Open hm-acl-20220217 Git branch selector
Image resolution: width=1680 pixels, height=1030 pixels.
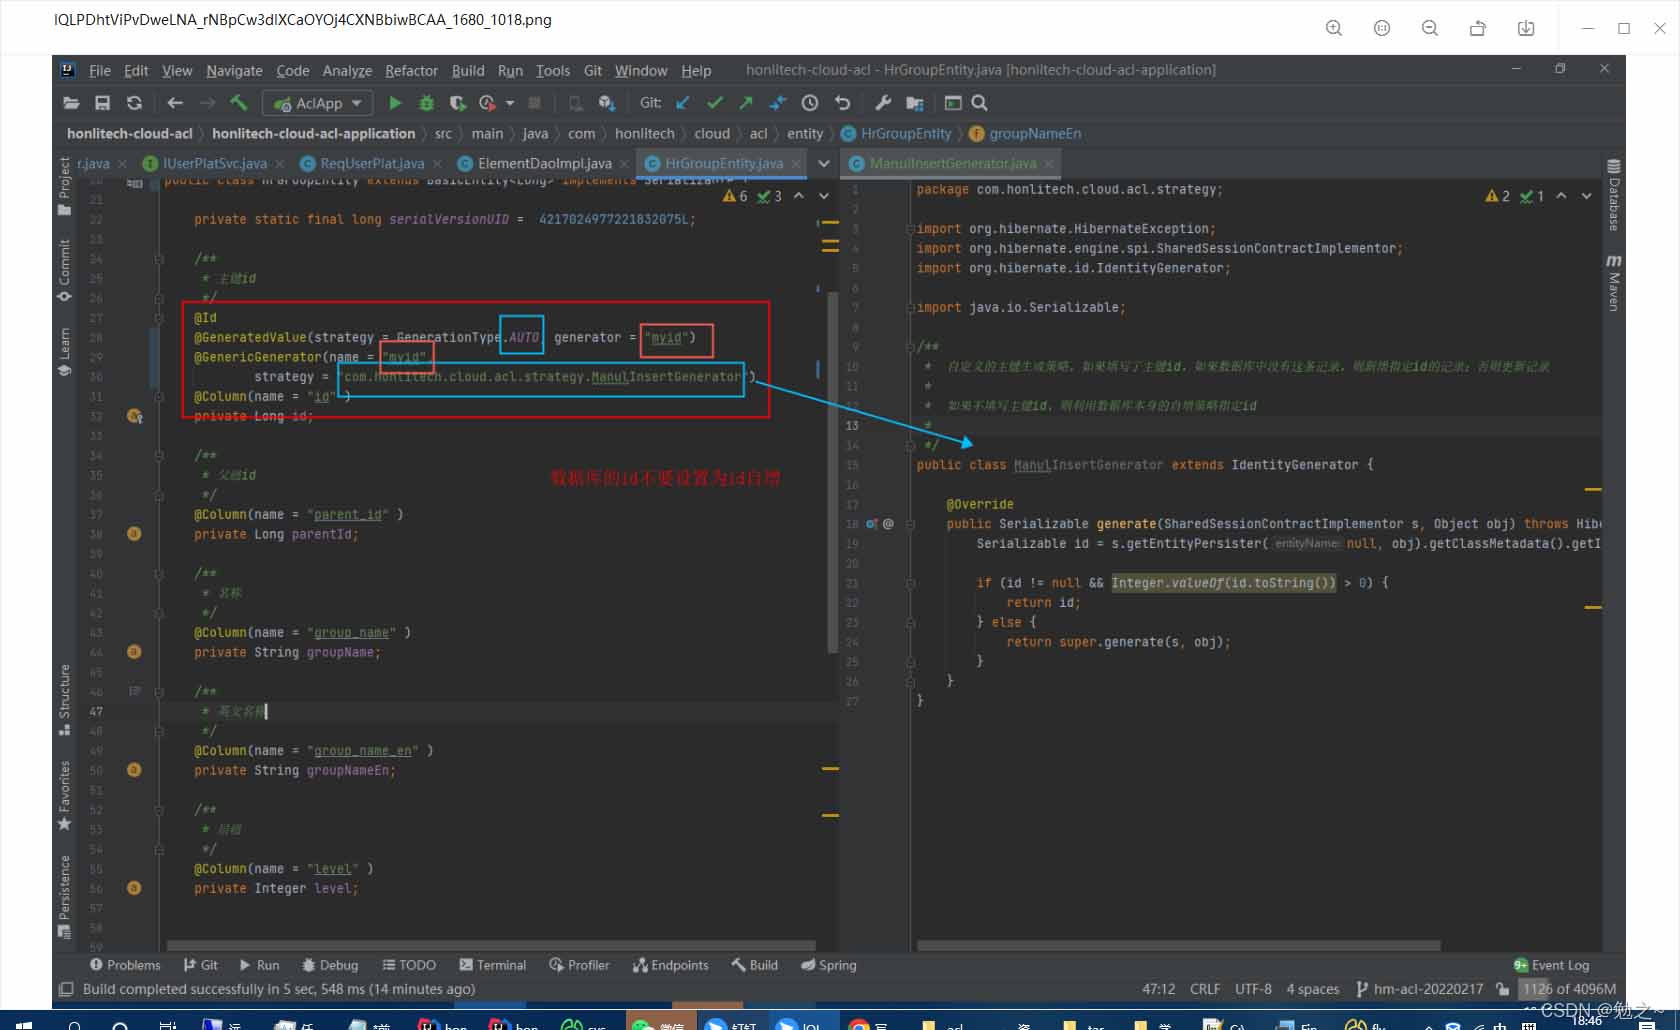(x=1420, y=989)
